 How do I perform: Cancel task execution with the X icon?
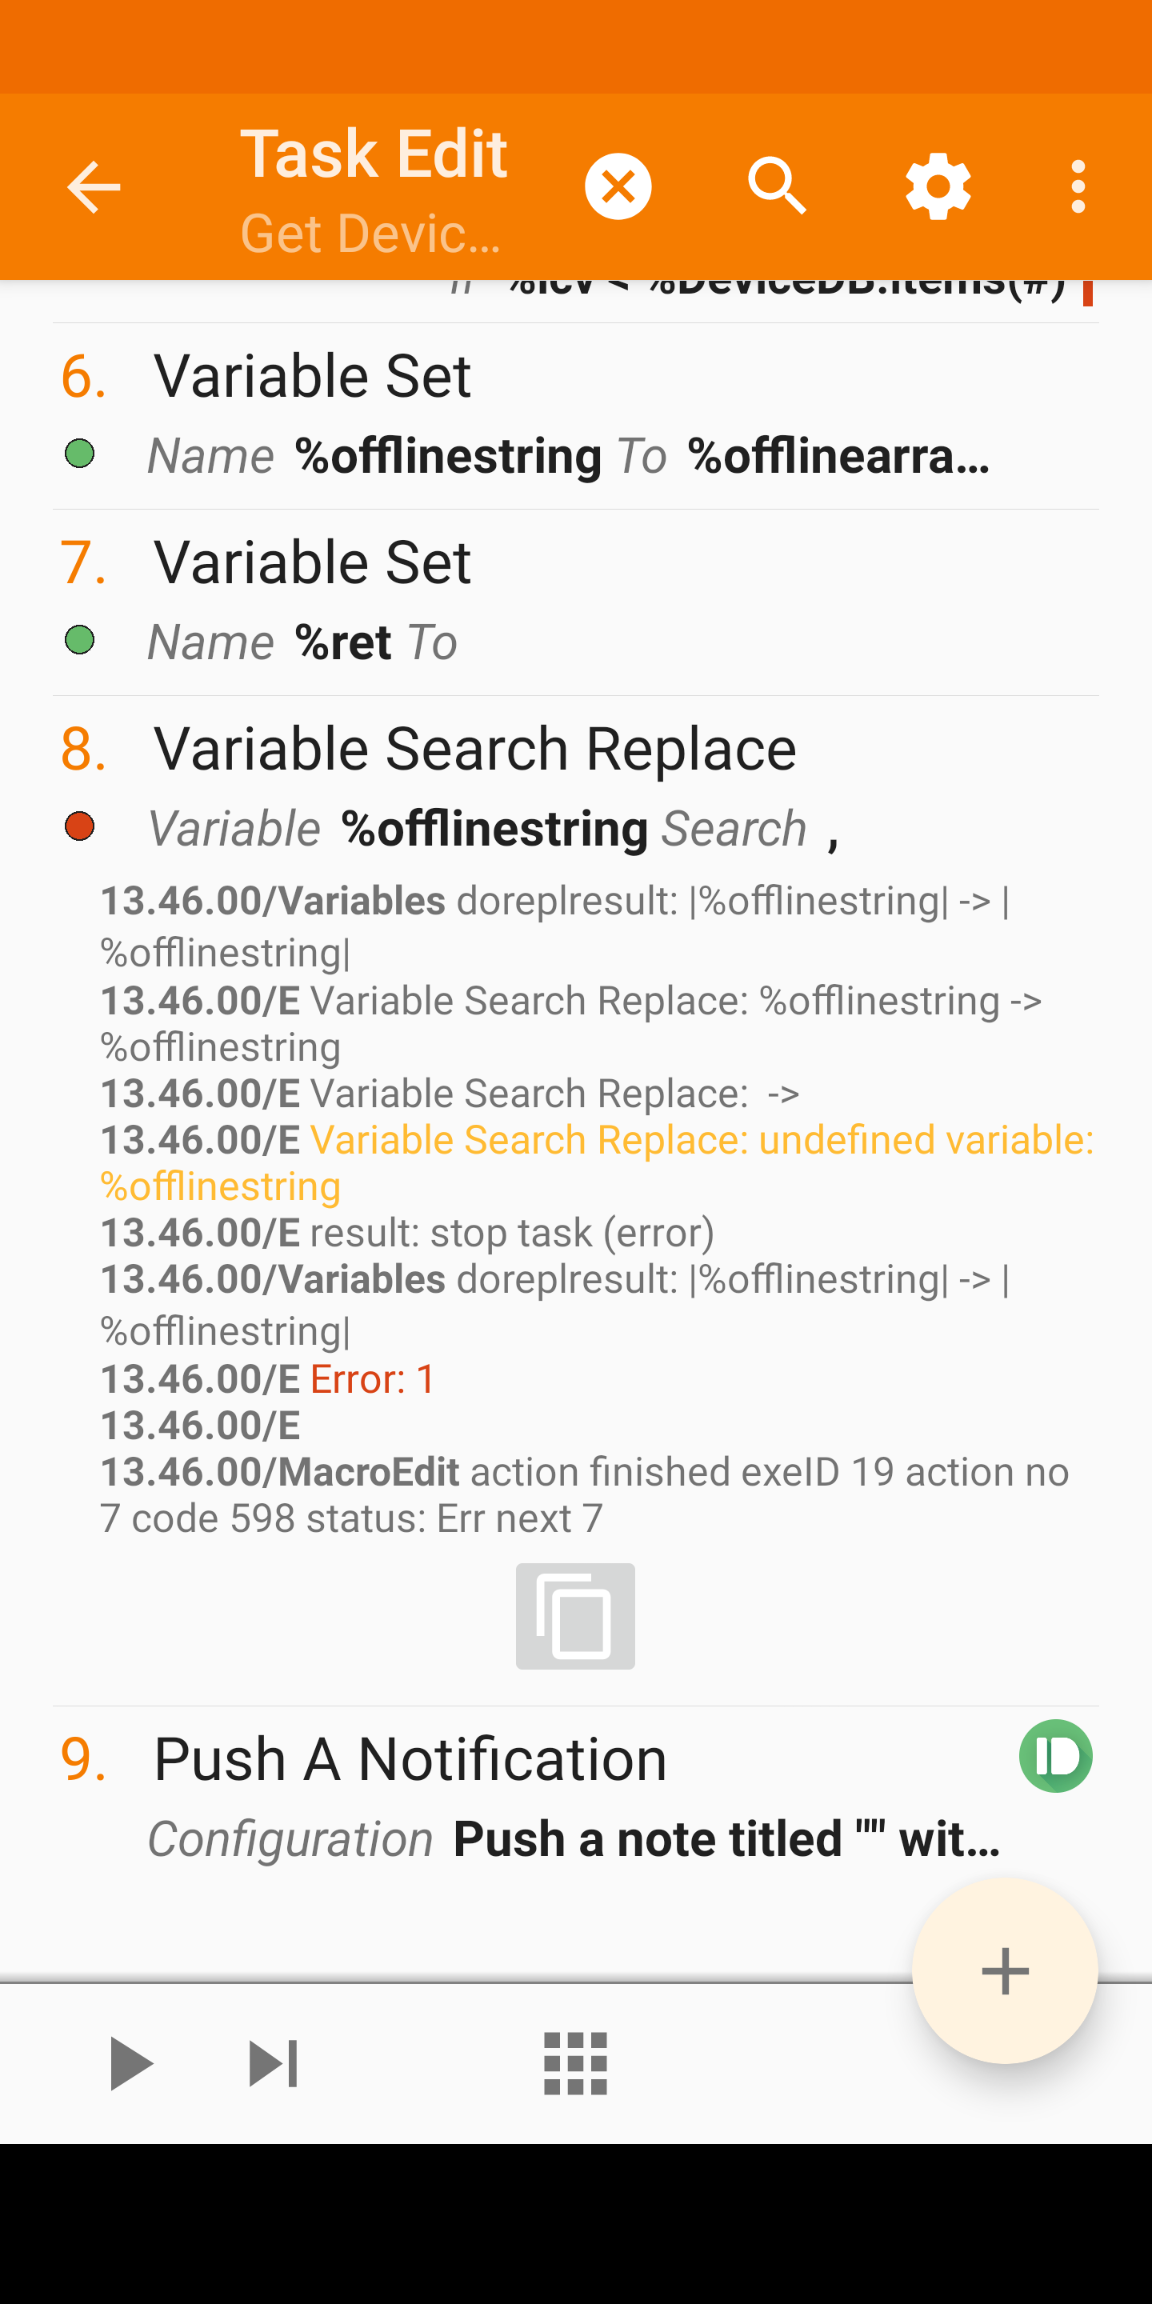click(x=617, y=186)
